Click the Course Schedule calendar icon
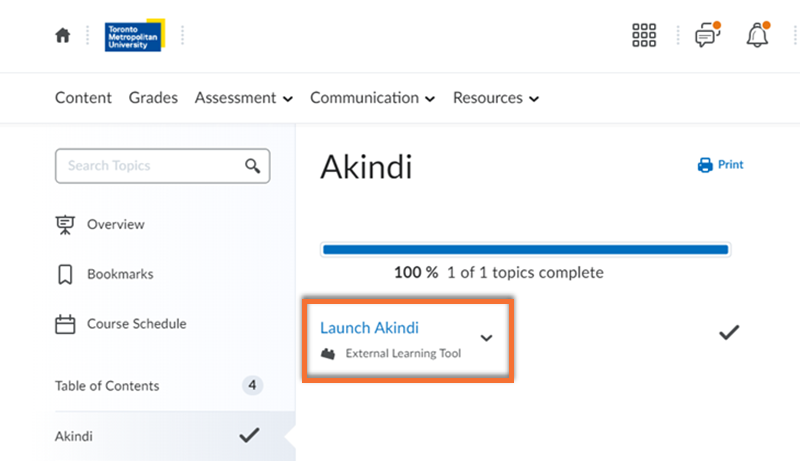Viewport: 800px width, 461px height. pyautogui.click(x=65, y=324)
